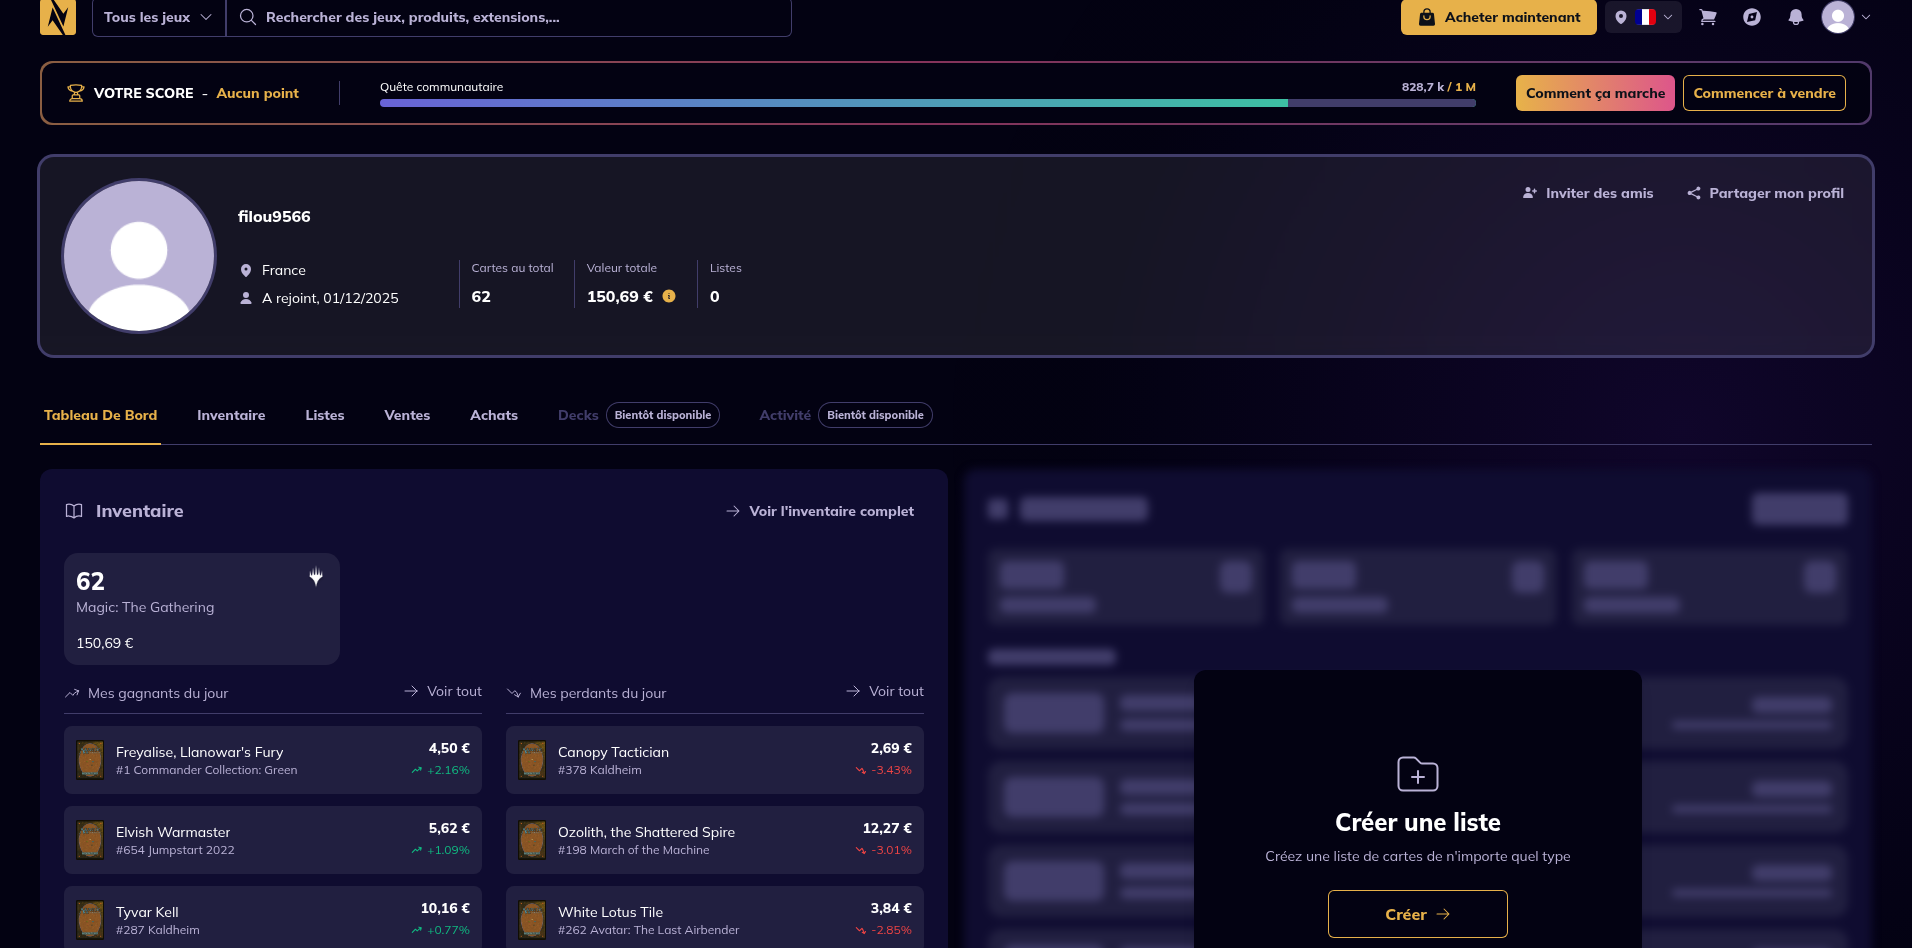Open the shopping cart icon
Viewport: 1912px width, 948px height.
(x=1708, y=17)
